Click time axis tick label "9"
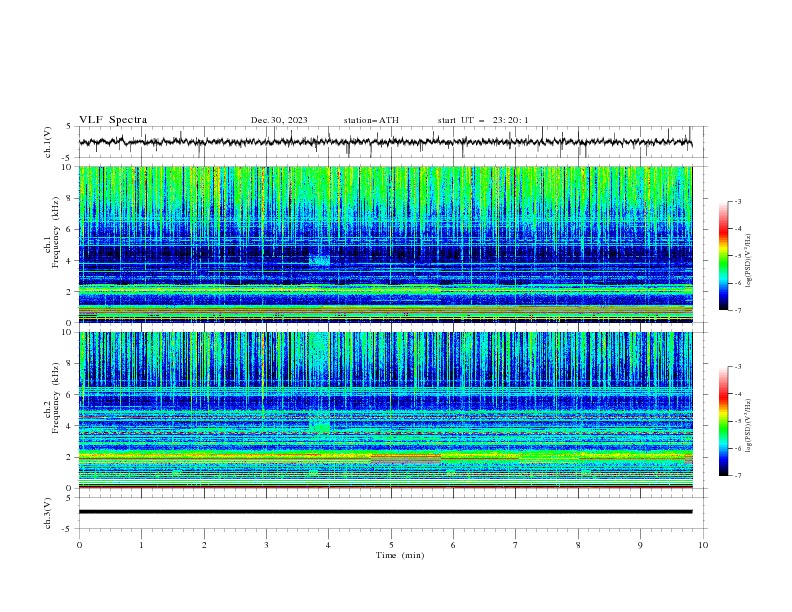 pyautogui.click(x=640, y=545)
